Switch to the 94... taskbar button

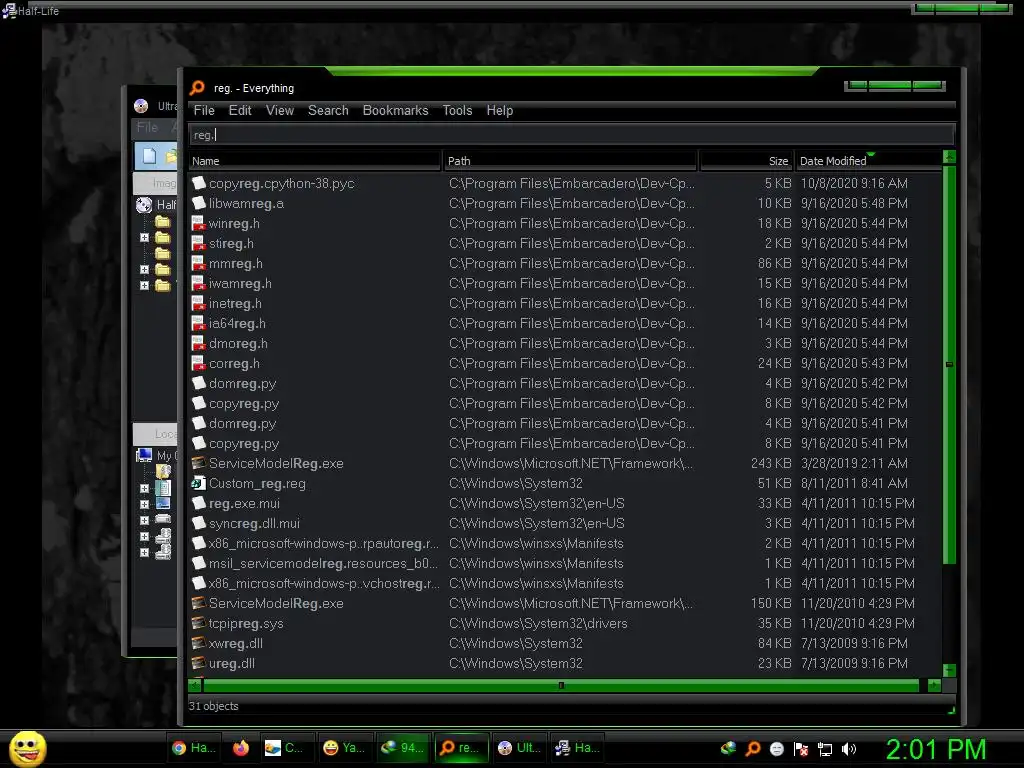(x=403, y=748)
